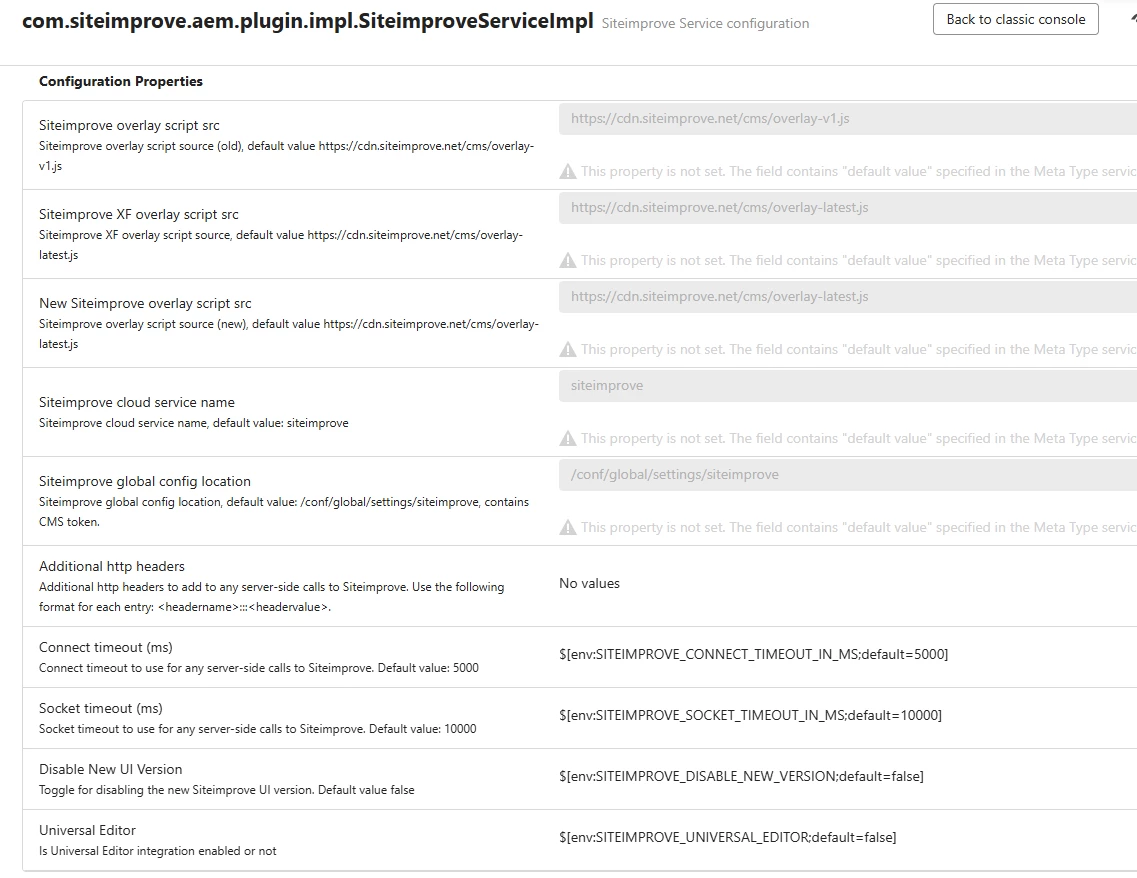The height and width of the screenshot is (878, 1137).
Task: Click the 'New Siteimprove overlay script src' label
Action: click(145, 304)
